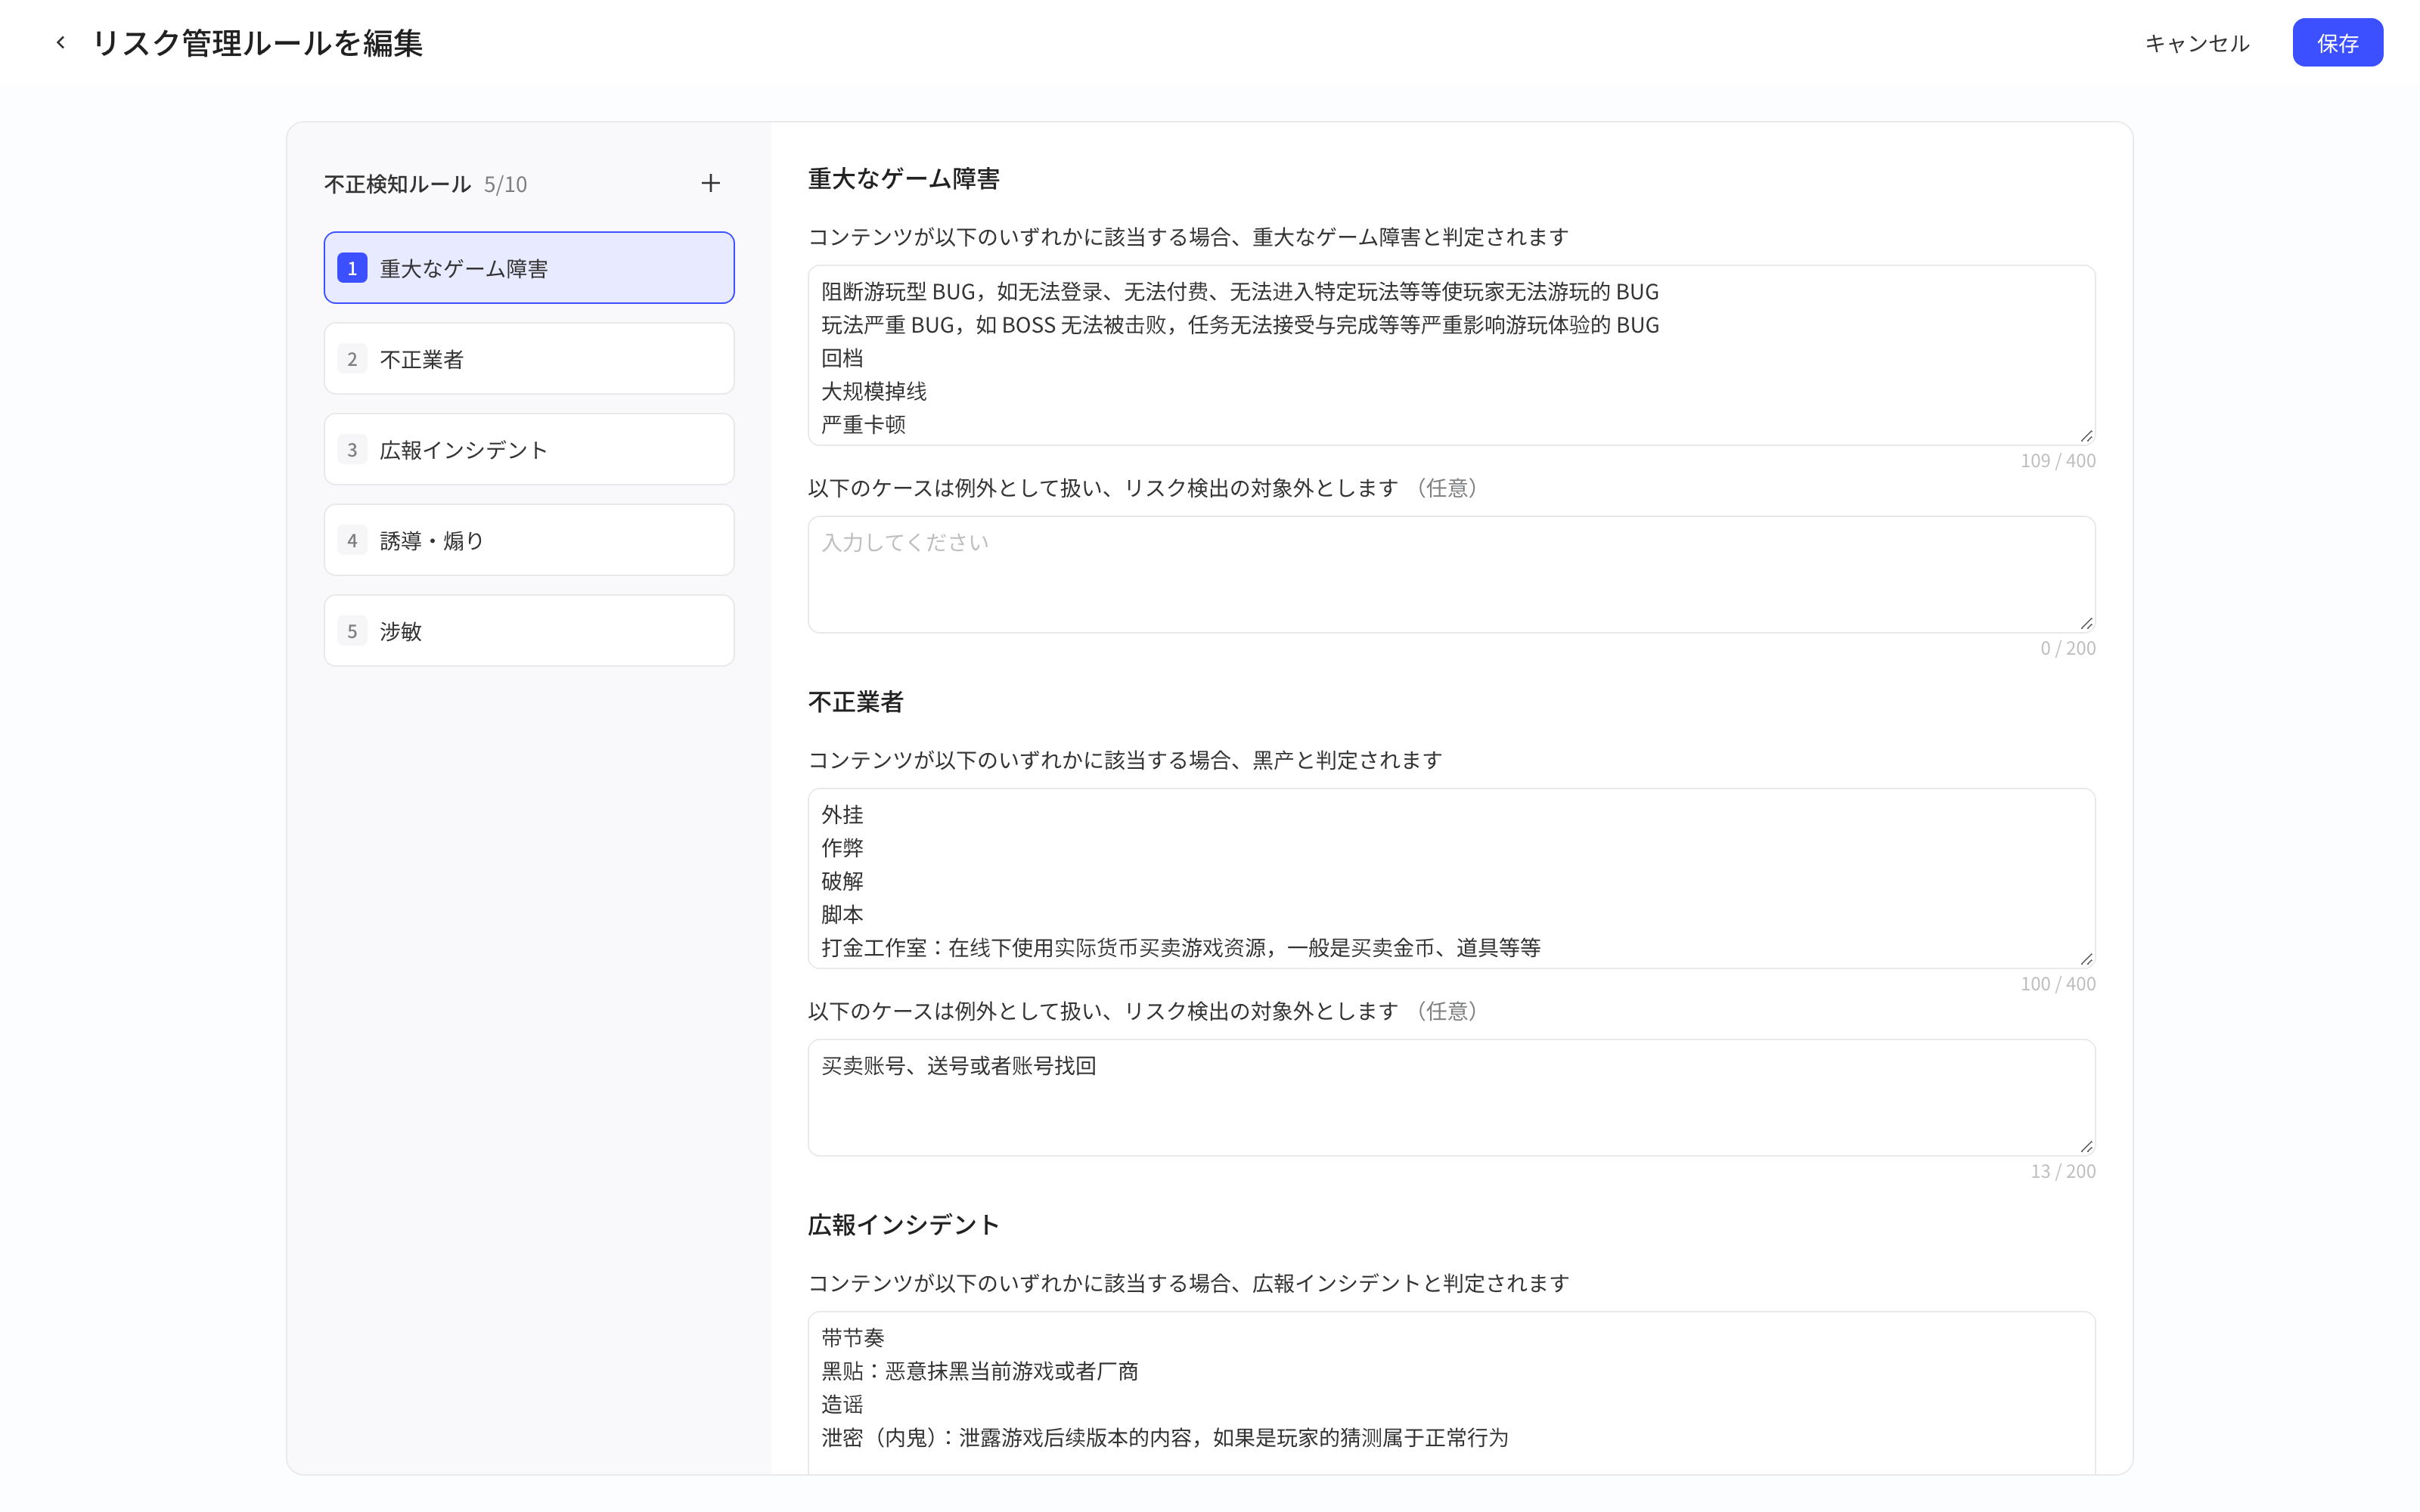Click the 広報インシデントと判定されます description line
Screen dimensions: 2420x1512
(x=1188, y=1283)
